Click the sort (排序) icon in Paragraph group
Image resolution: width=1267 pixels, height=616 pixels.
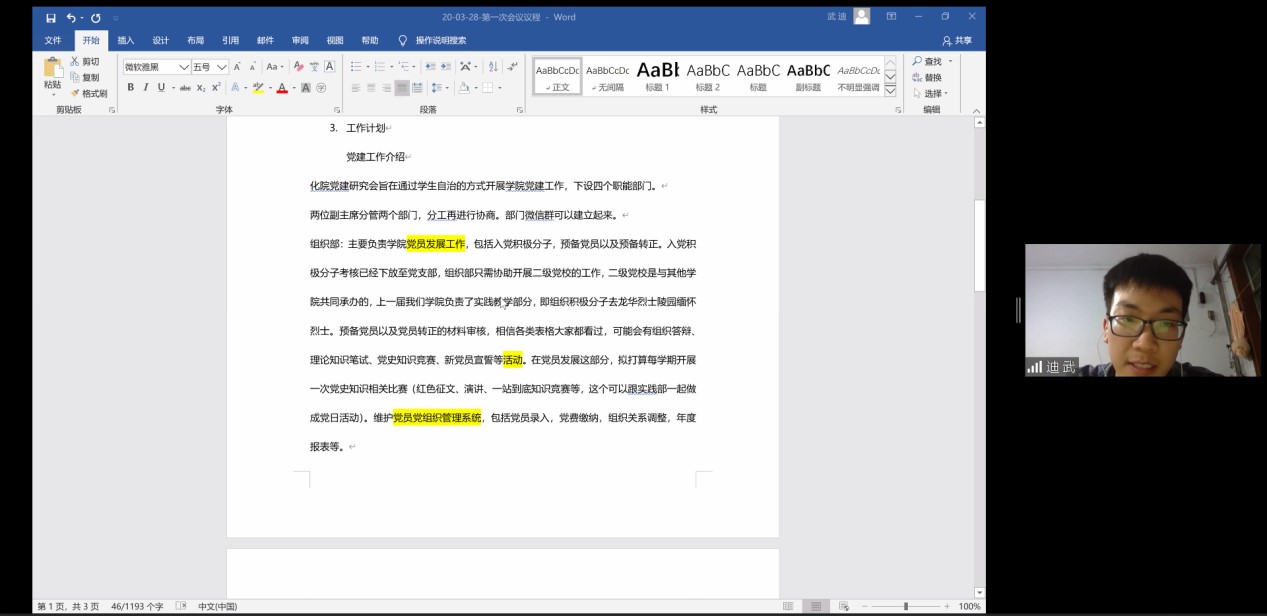(x=493, y=67)
